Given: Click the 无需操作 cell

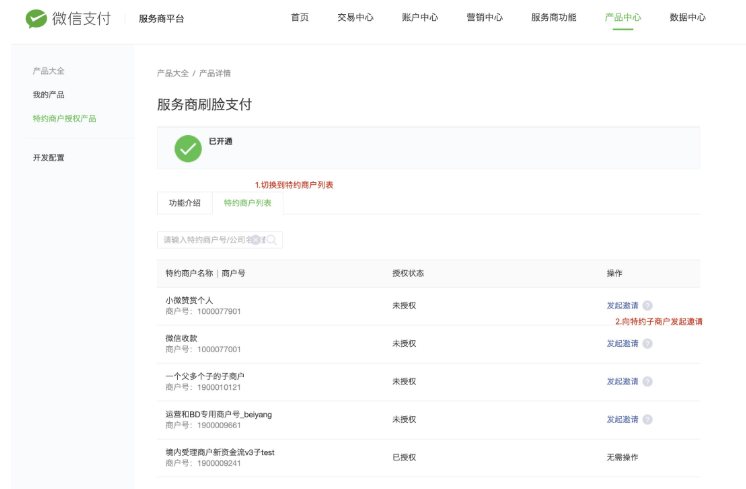Looking at the screenshot, I should pos(622,458).
